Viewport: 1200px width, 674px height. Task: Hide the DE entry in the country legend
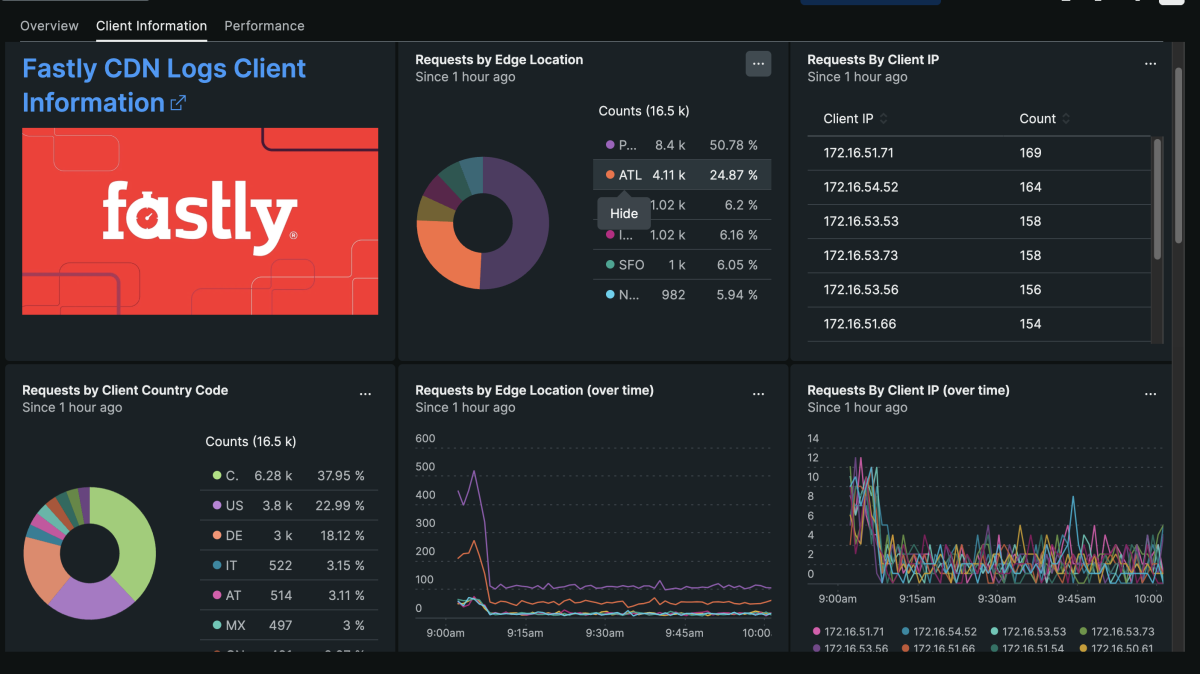click(x=234, y=536)
